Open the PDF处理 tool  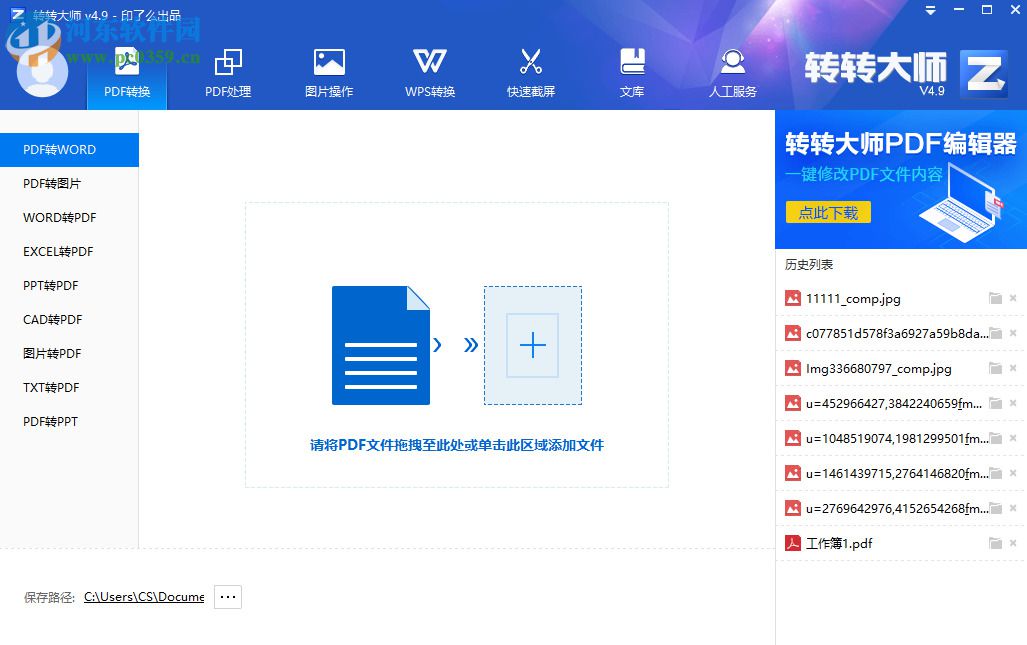point(227,70)
